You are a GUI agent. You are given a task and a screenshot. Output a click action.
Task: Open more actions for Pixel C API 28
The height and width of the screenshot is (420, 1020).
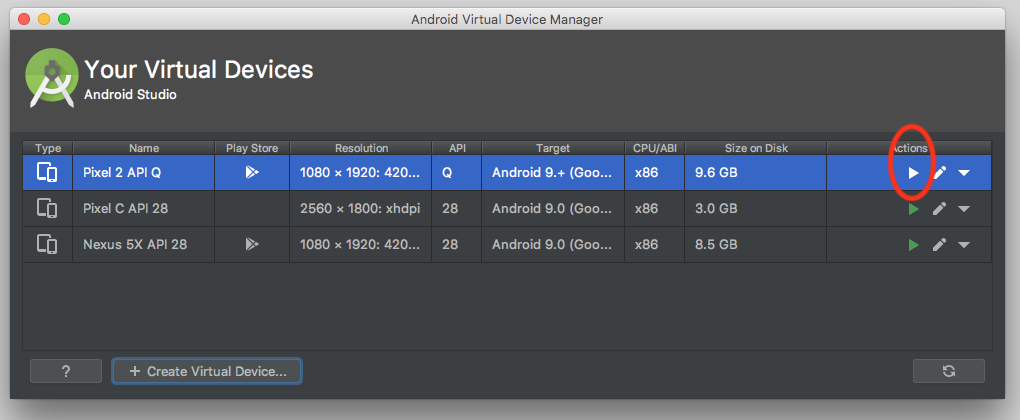tap(964, 209)
